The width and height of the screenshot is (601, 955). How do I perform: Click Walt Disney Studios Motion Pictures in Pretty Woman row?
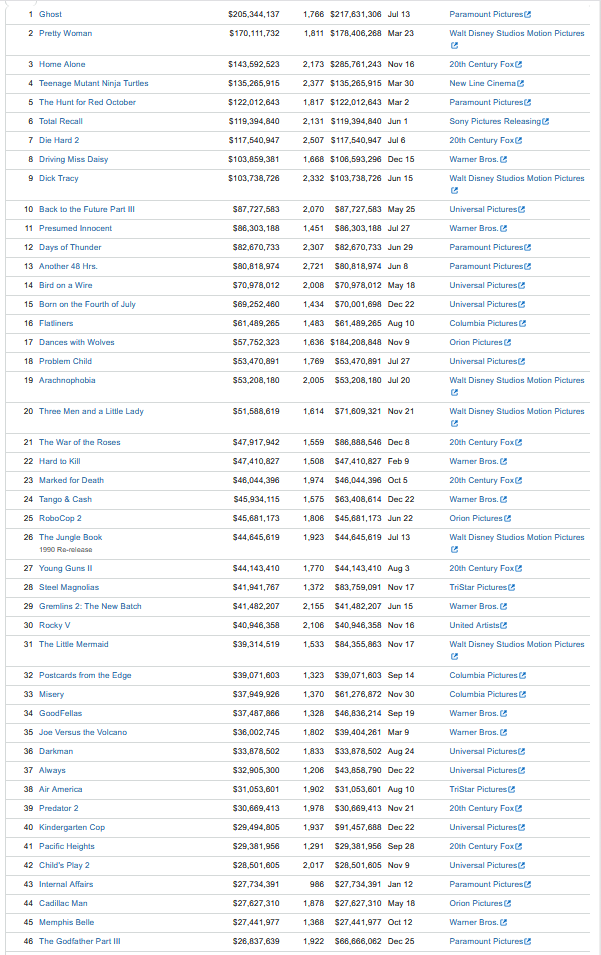(517, 33)
